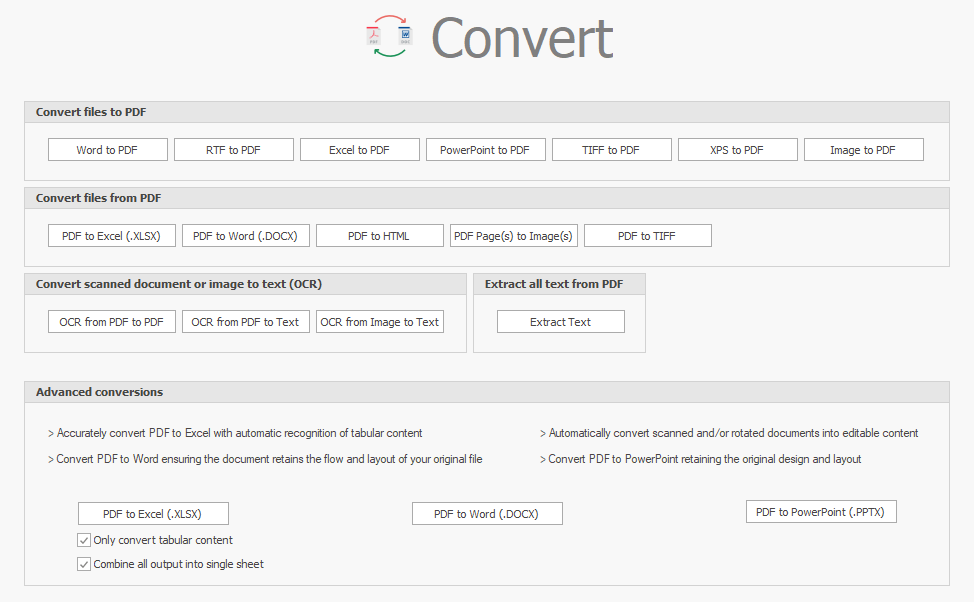
Task: Click OCR from PDF to Text
Action: [245, 322]
